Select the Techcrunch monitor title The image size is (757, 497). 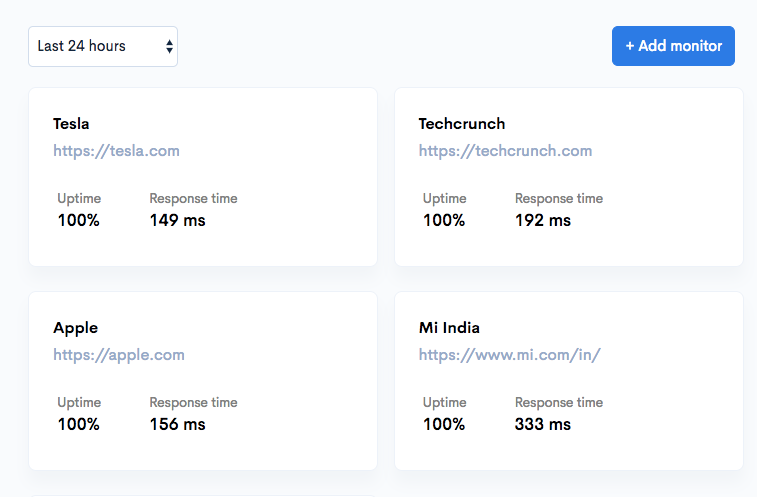tap(462, 124)
